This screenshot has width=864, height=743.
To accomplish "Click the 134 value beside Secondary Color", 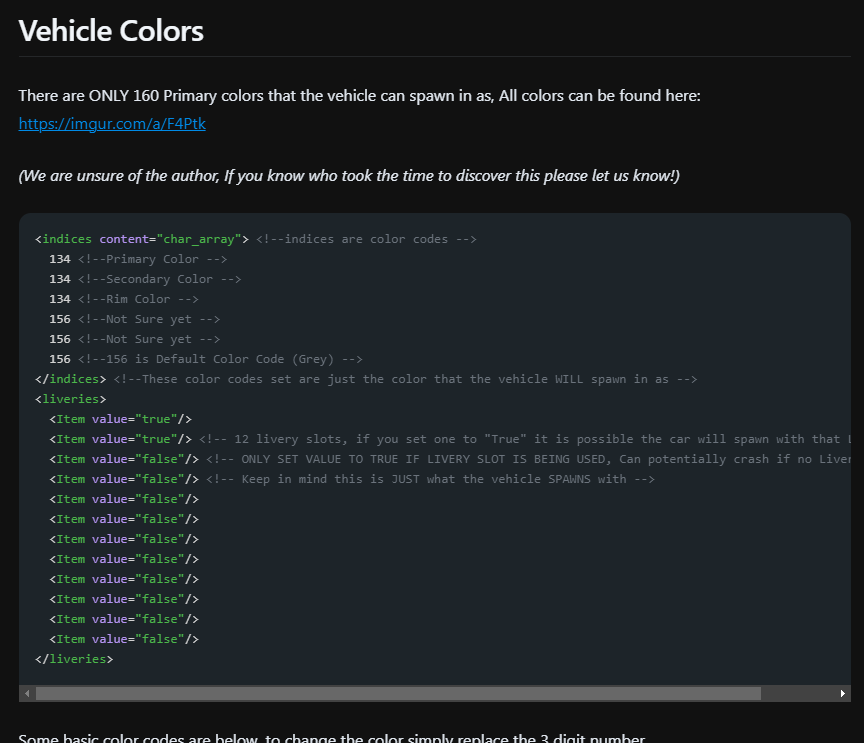I will pyautogui.click(x=60, y=279).
